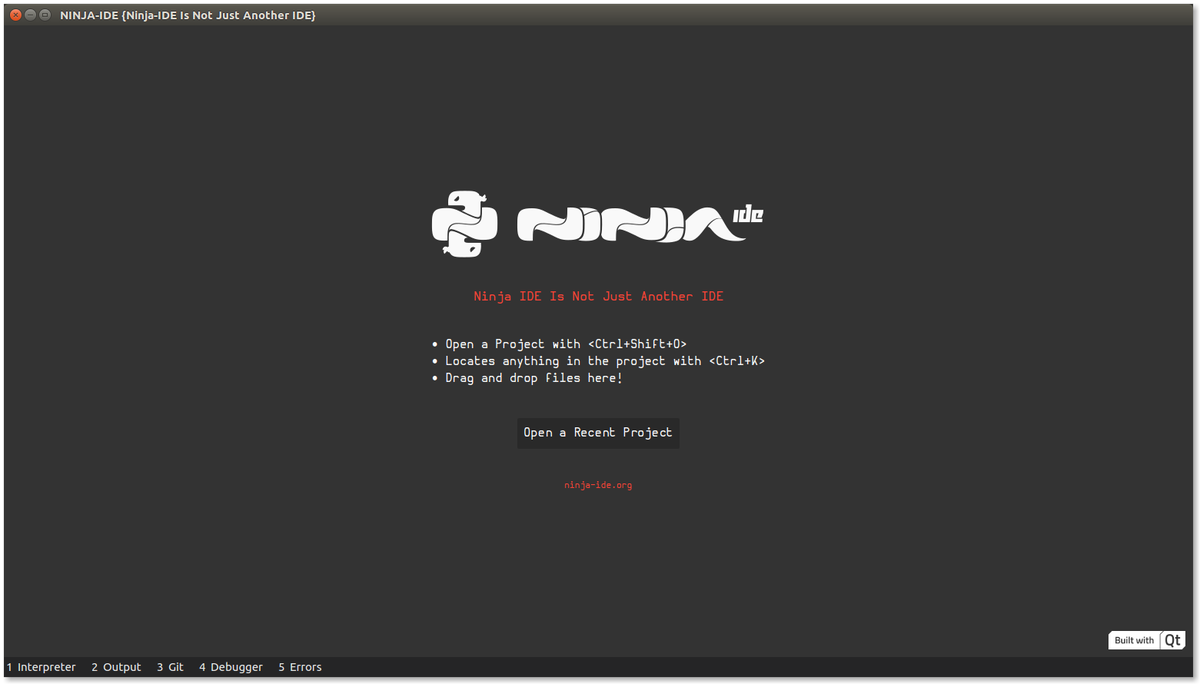The height and width of the screenshot is (684, 1200).
Task: Click the Built with Qt badge
Action: pos(1147,640)
